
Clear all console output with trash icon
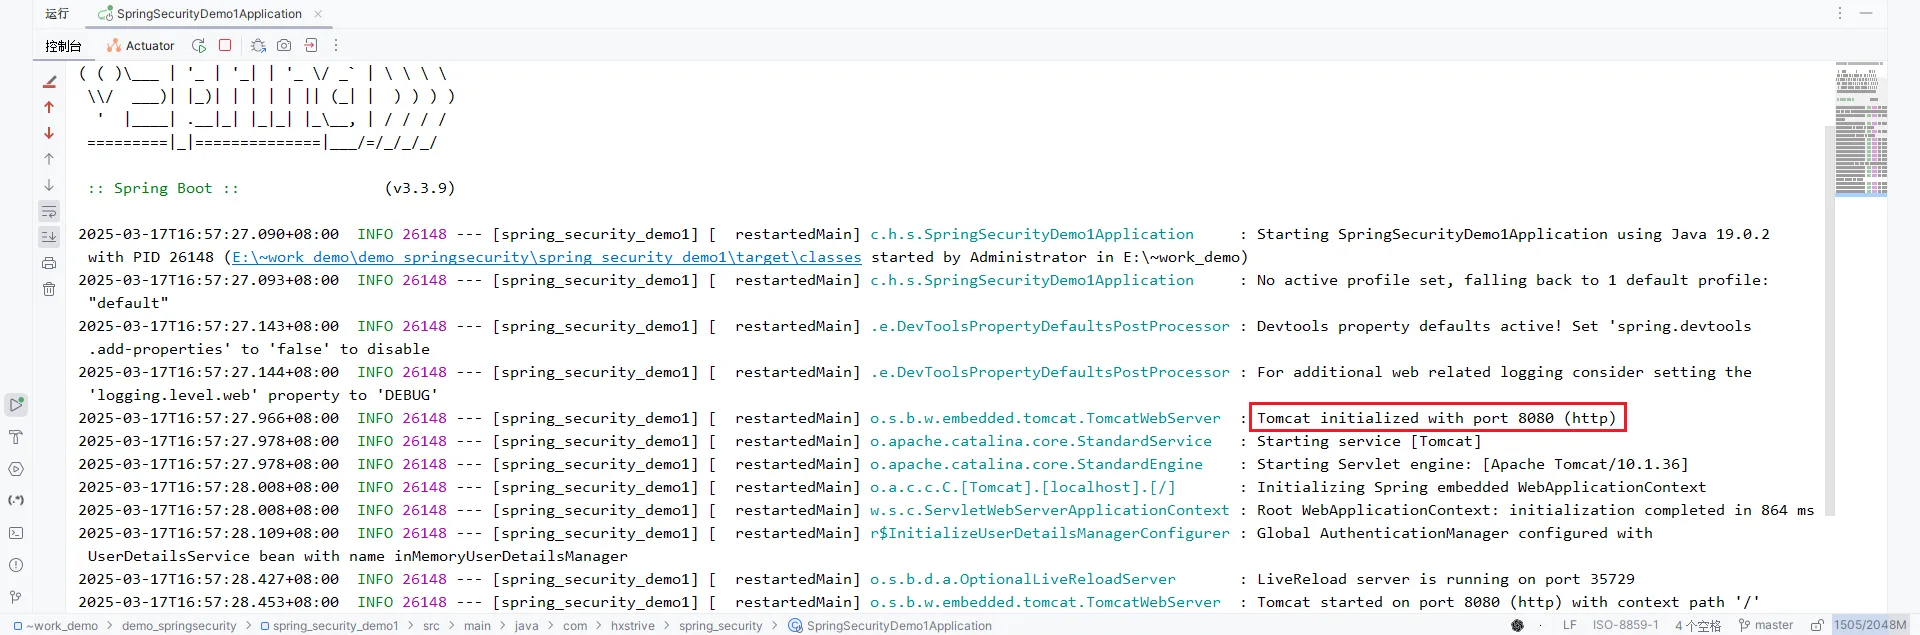click(x=49, y=289)
